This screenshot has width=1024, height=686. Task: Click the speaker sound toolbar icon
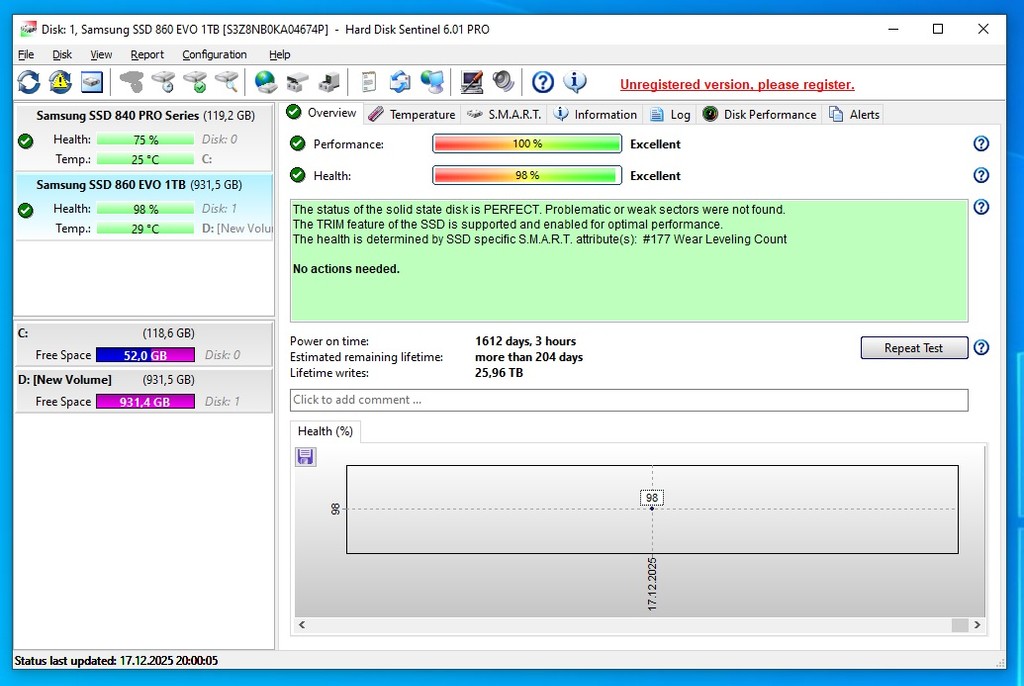pos(503,82)
